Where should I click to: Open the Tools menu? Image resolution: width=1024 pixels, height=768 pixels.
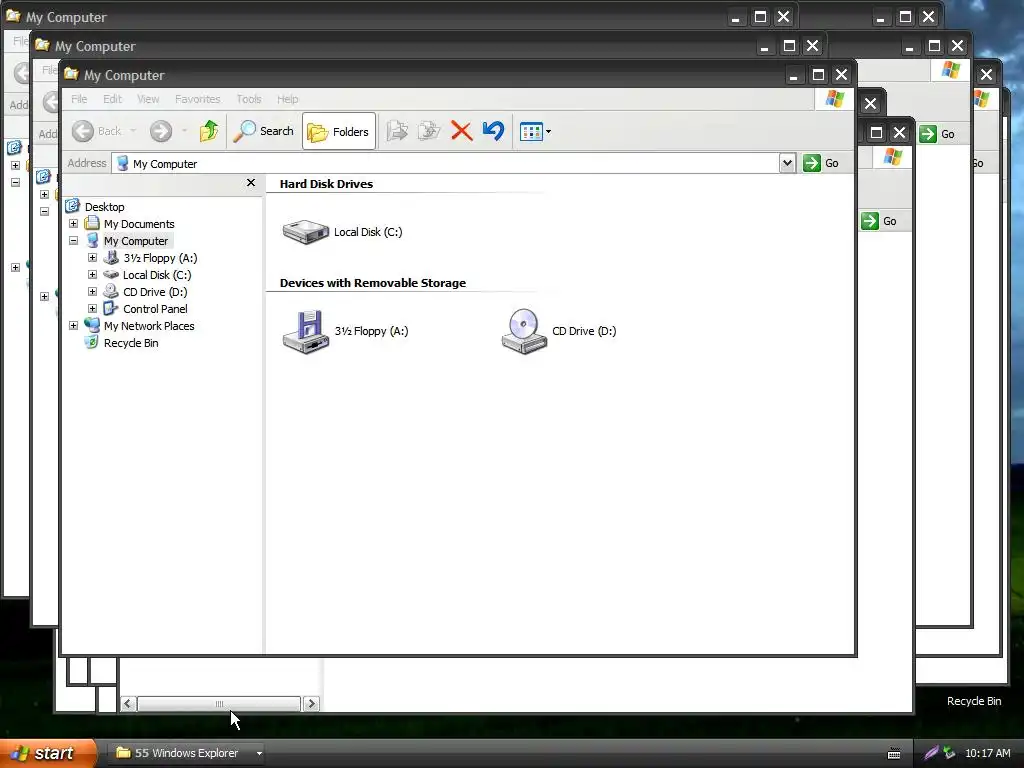[x=249, y=99]
